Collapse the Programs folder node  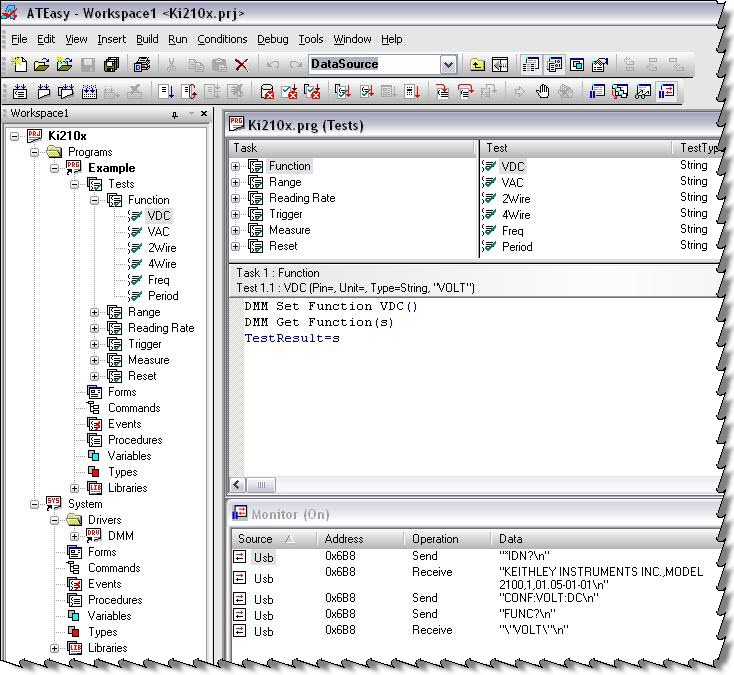coord(35,152)
